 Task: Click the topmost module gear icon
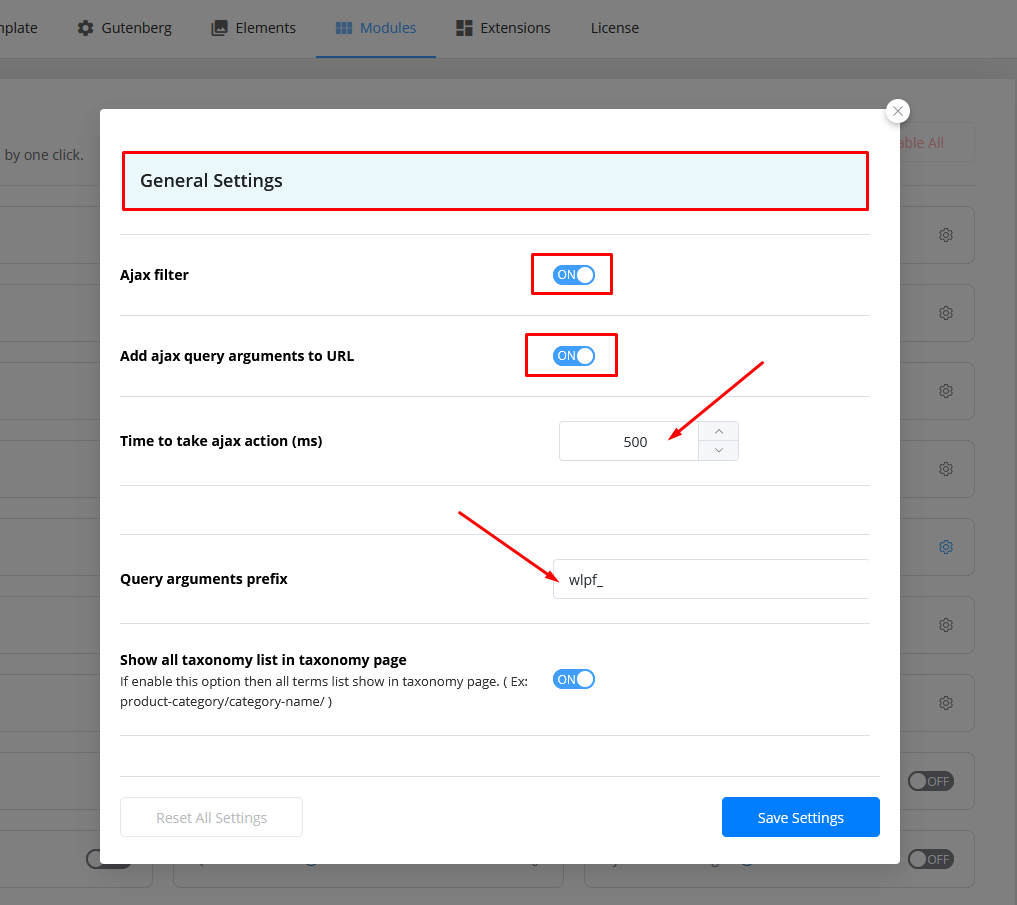coord(945,235)
